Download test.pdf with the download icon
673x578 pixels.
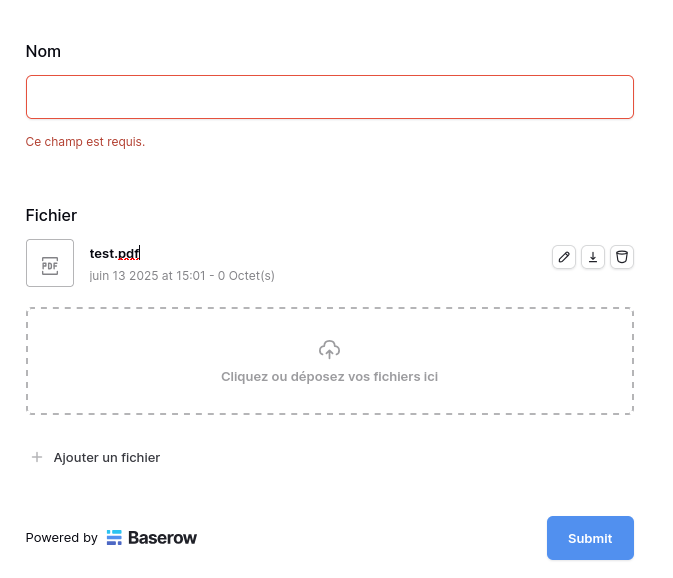(593, 257)
